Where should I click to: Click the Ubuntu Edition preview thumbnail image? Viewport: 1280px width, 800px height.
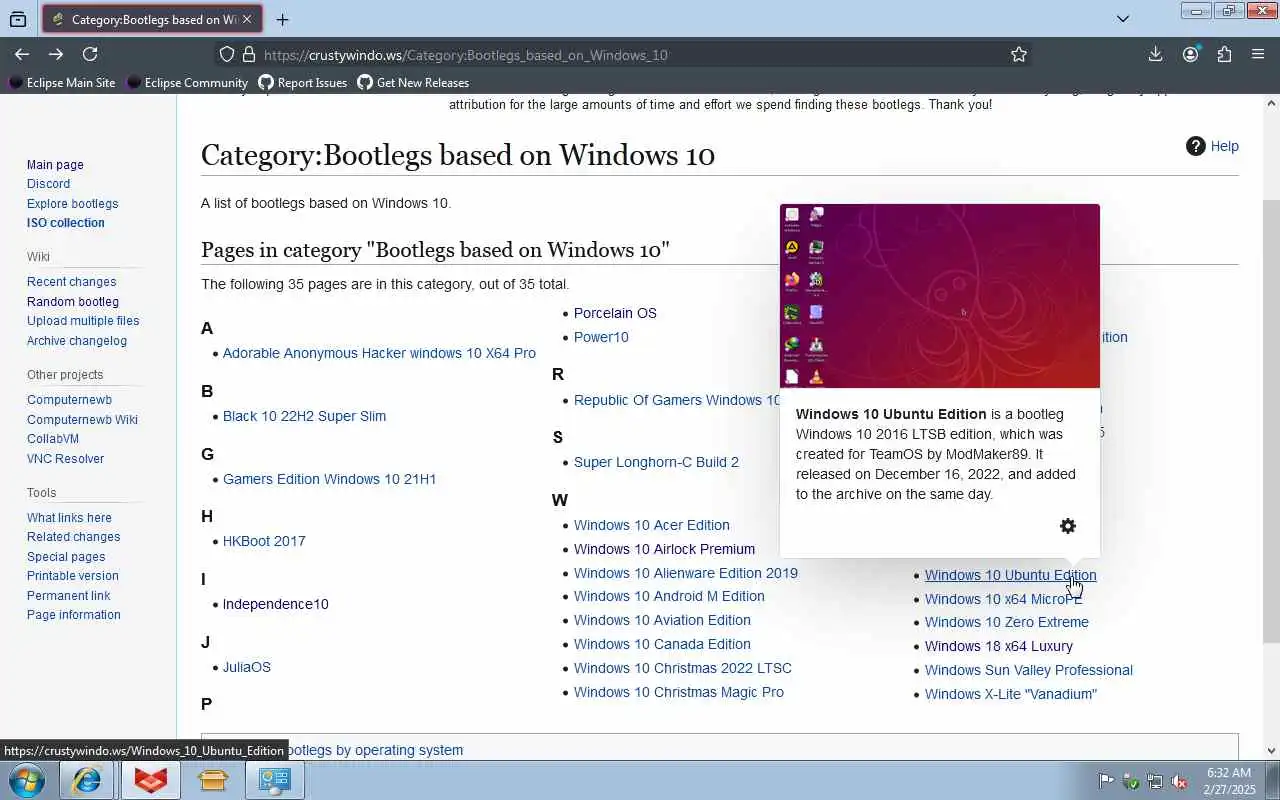(x=939, y=296)
